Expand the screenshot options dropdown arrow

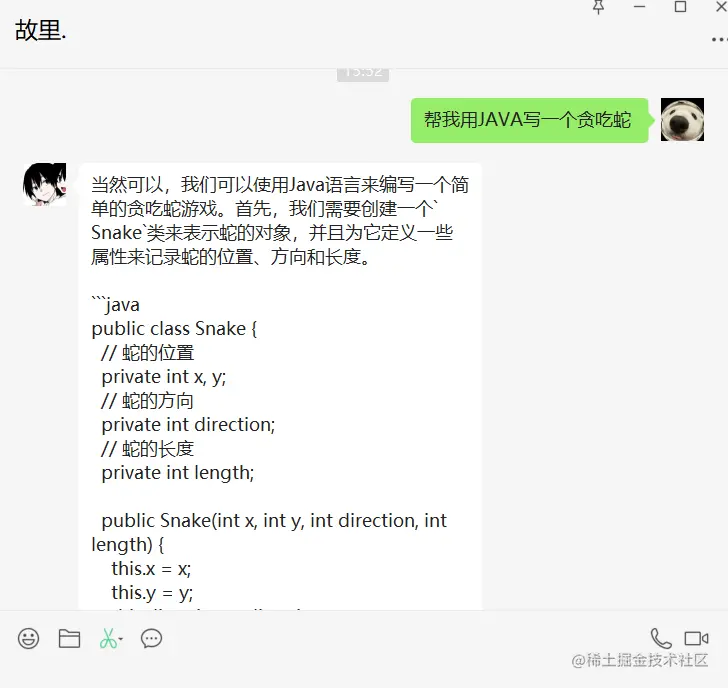121,639
